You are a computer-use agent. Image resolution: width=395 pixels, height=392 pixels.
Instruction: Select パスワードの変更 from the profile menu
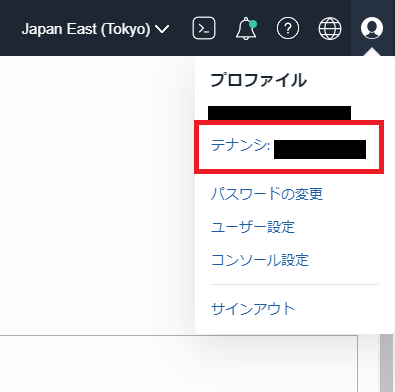pyautogui.click(x=267, y=194)
